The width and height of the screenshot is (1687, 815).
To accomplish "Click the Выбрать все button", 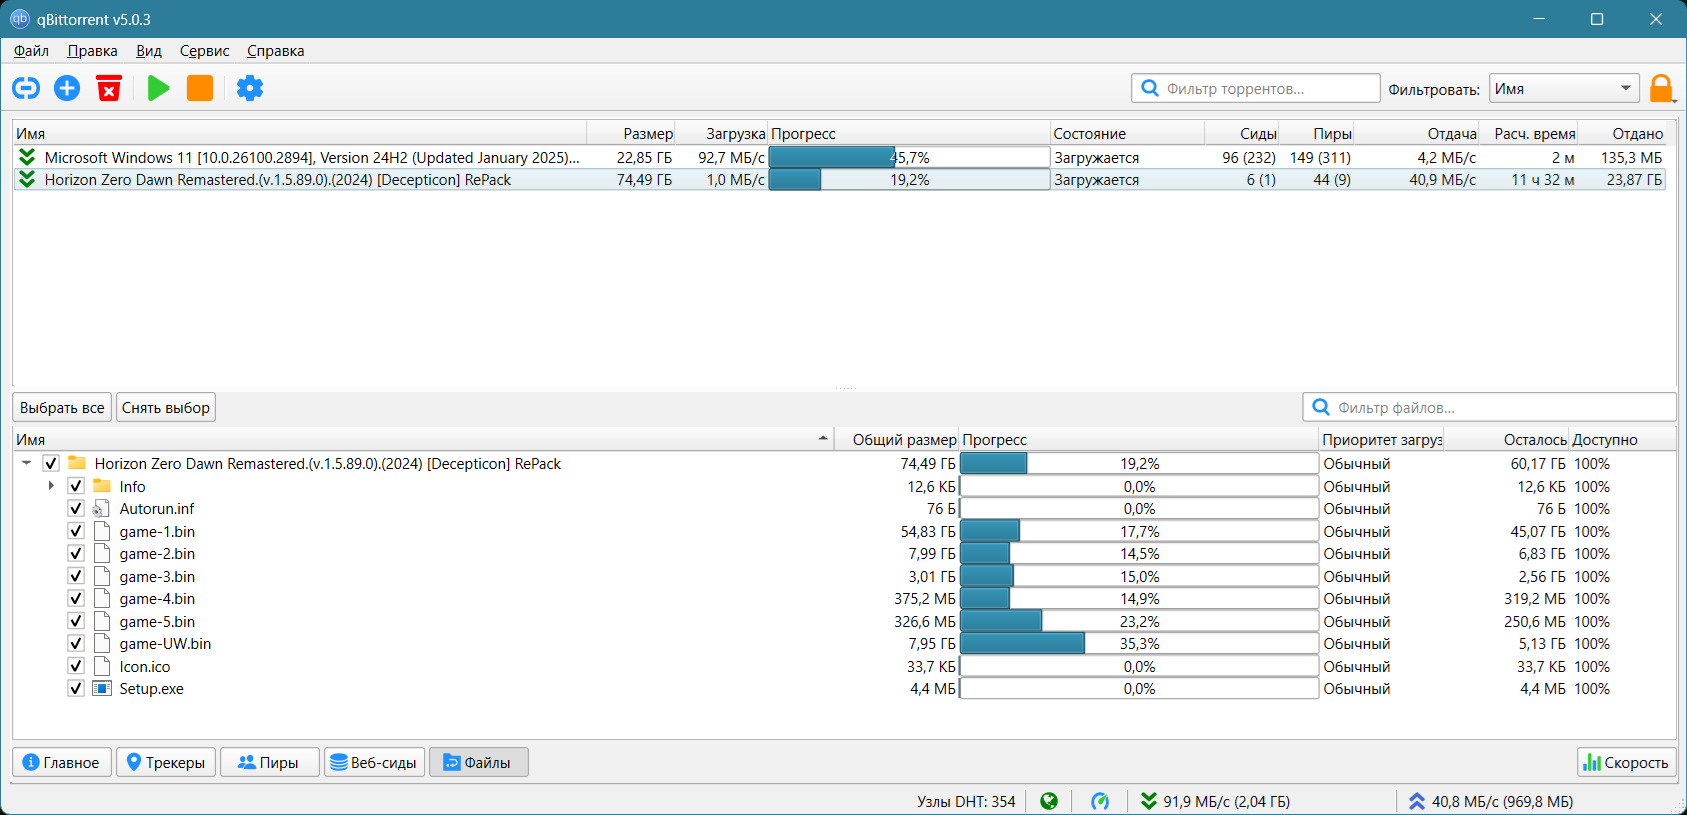I will pyautogui.click(x=62, y=407).
